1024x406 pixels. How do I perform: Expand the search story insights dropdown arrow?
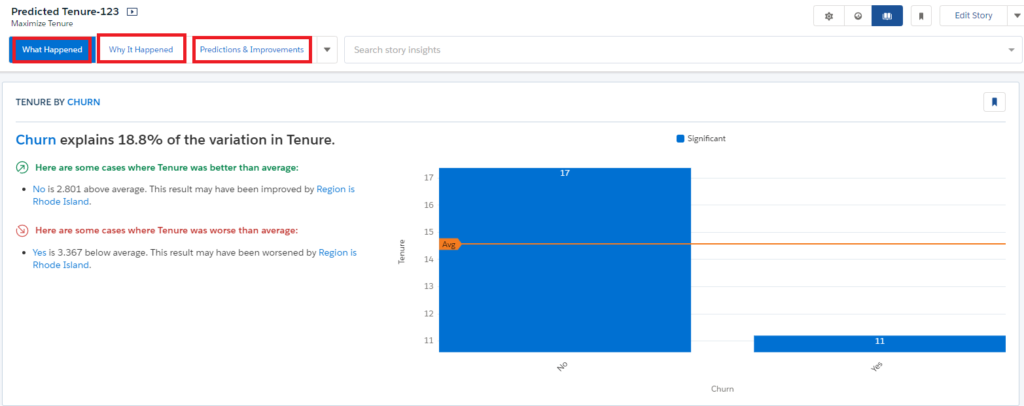1011,50
